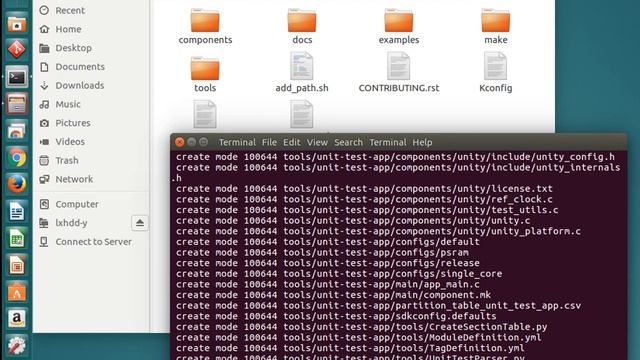Click the sdkconfig.defaults terminal line
The width and height of the screenshot is (640, 360).
pos(336,316)
